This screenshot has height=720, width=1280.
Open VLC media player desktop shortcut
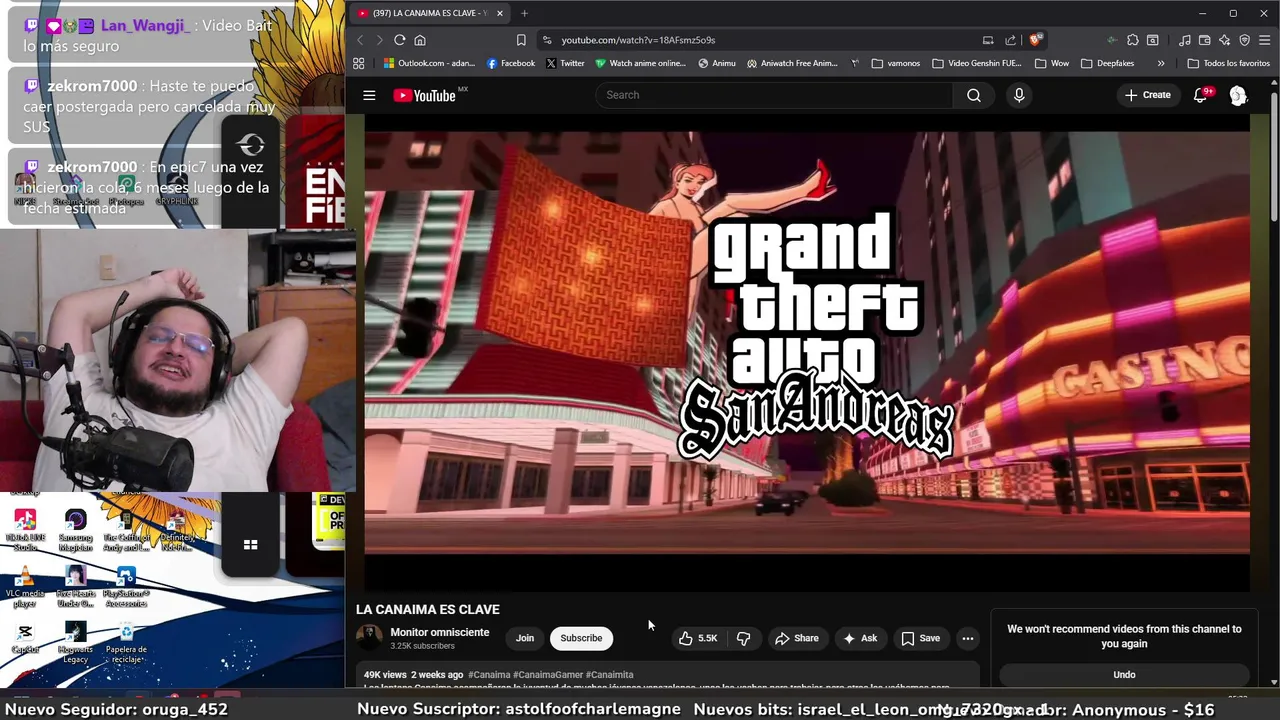[x=25, y=587]
